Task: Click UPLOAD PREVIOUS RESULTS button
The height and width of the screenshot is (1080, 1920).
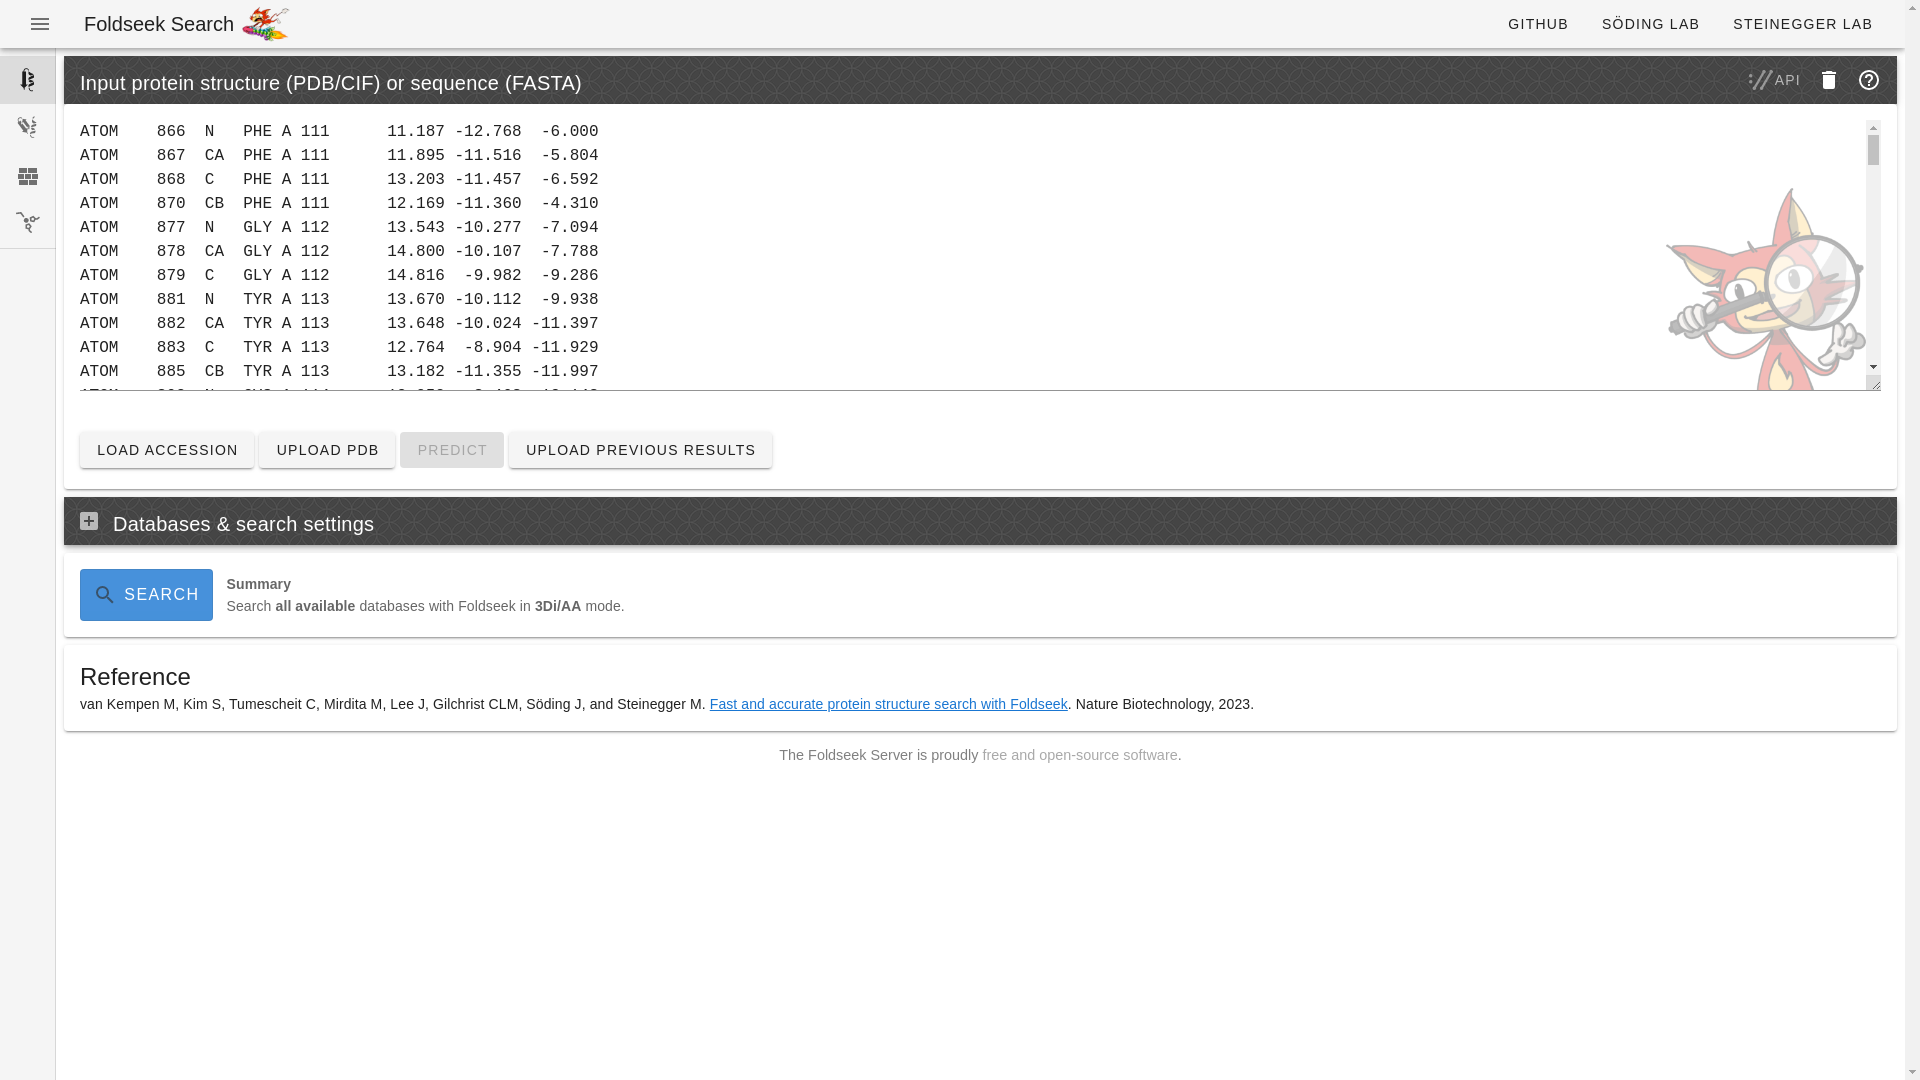Action: click(x=640, y=450)
